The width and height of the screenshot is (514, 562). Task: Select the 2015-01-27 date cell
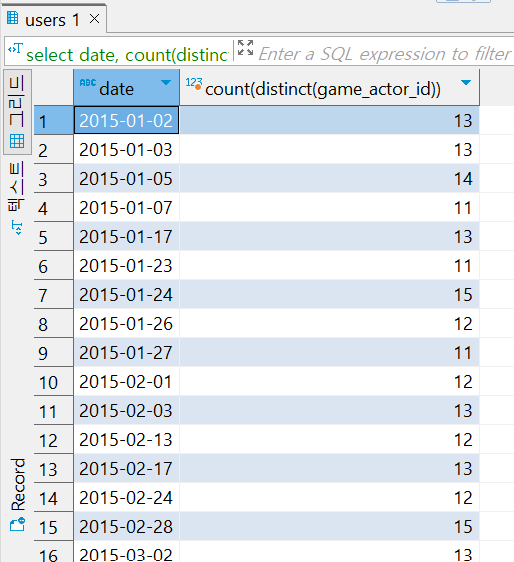coord(127,352)
